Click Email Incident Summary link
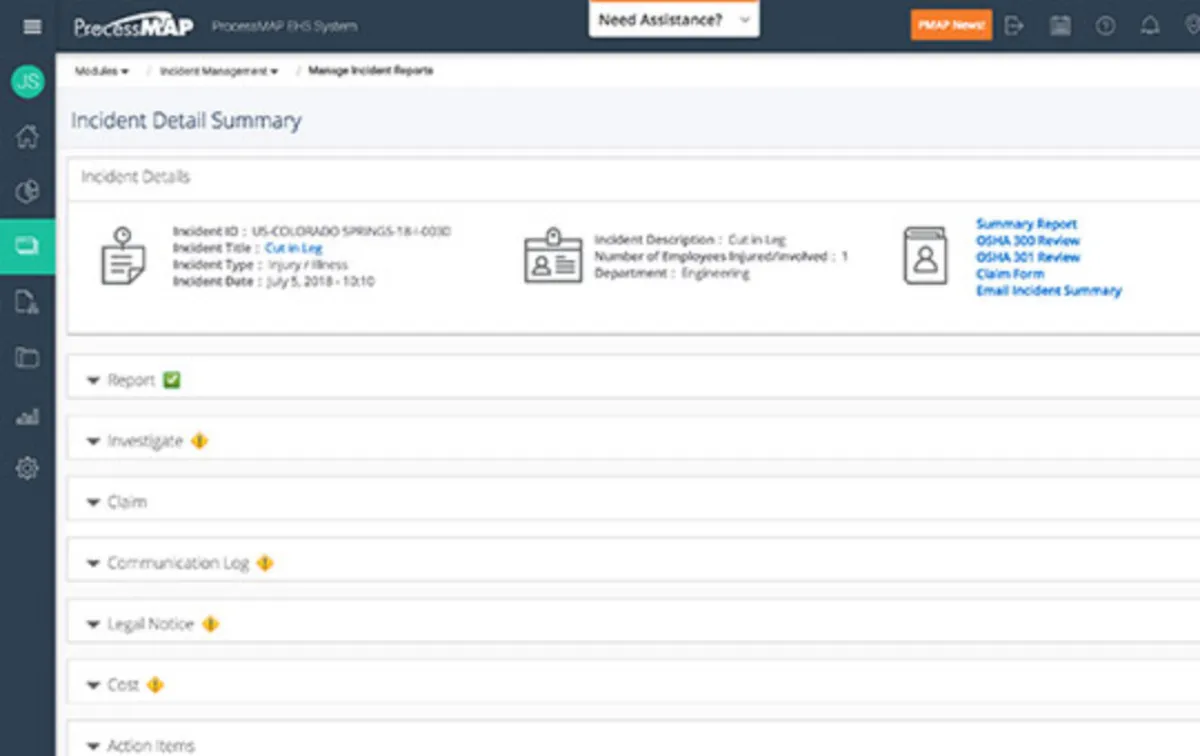The width and height of the screenshot is (1200, 756). tap(1049, 290)
